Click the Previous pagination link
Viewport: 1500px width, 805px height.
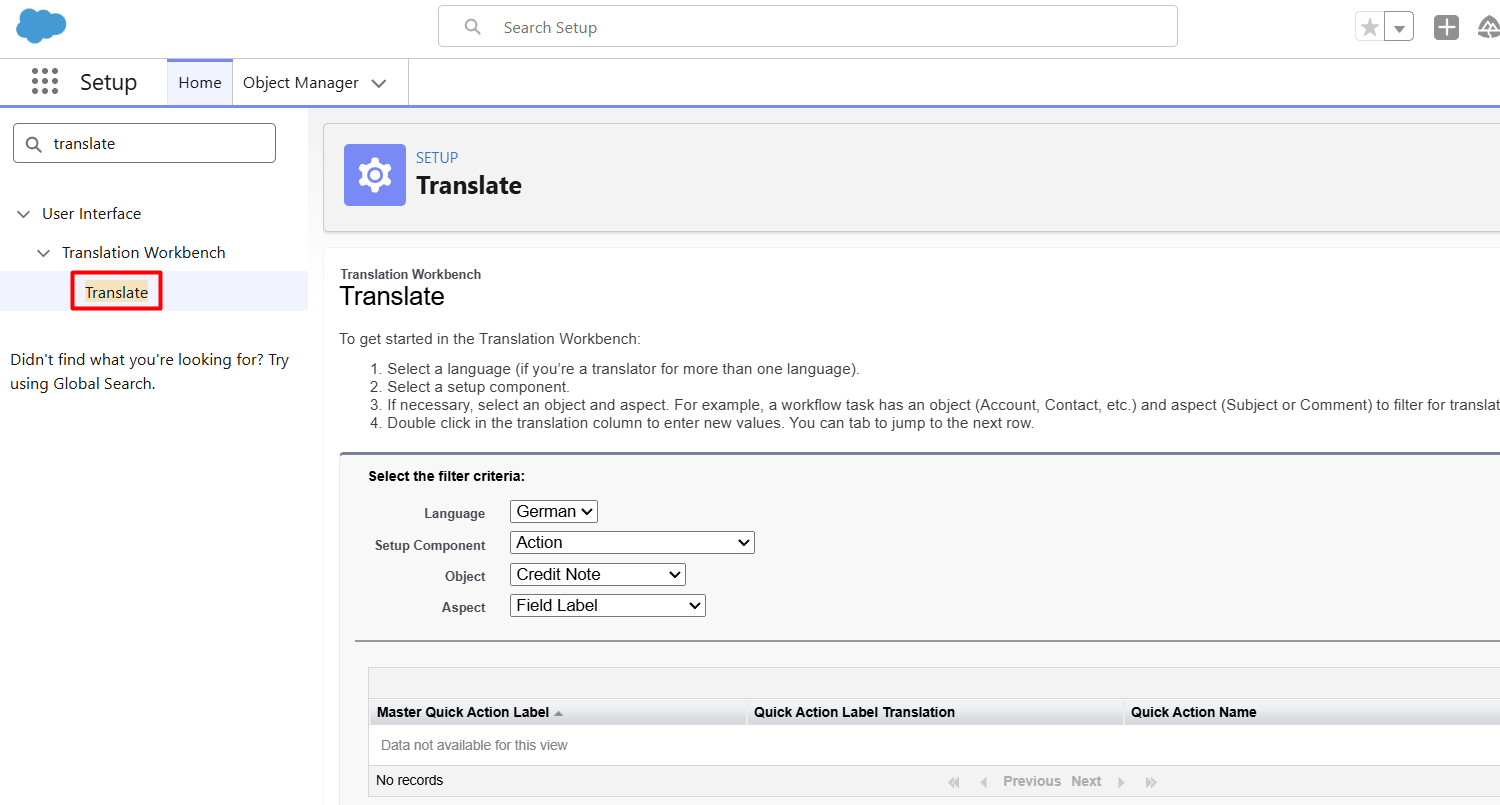[x=1032, y=782]
